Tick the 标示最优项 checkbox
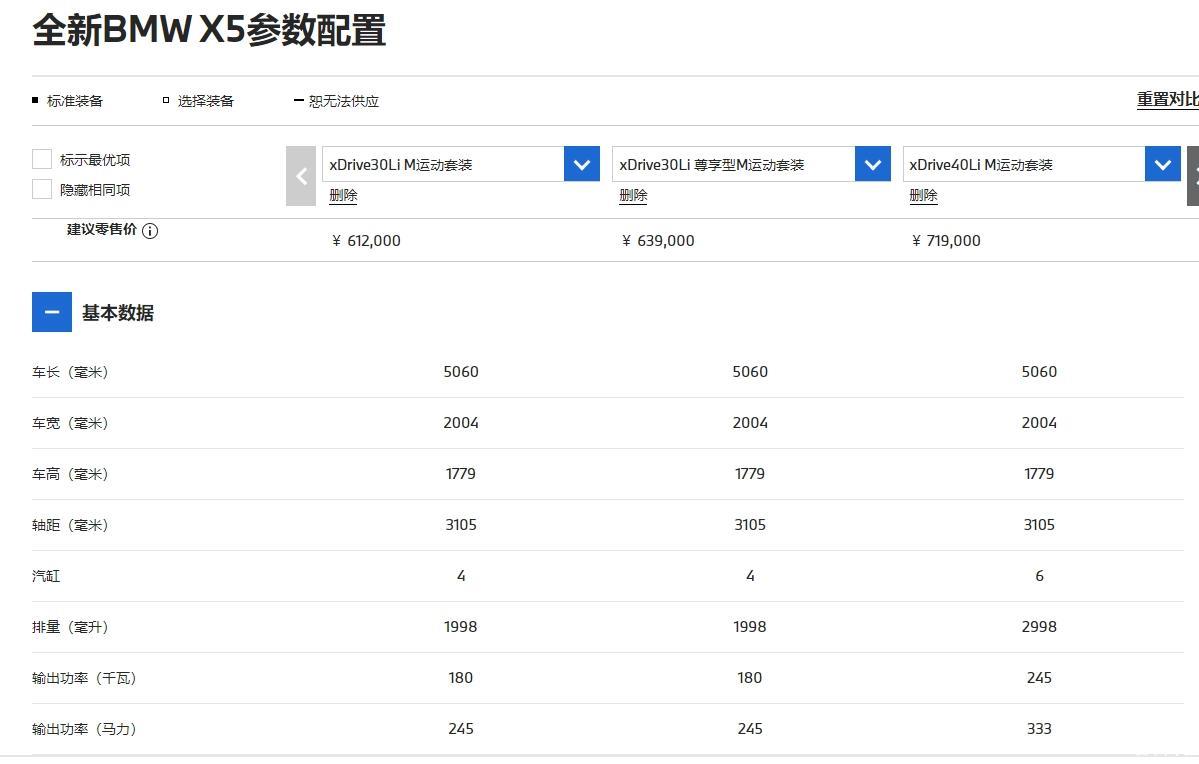Screen dimensions: 1199x764 [42, 159]
